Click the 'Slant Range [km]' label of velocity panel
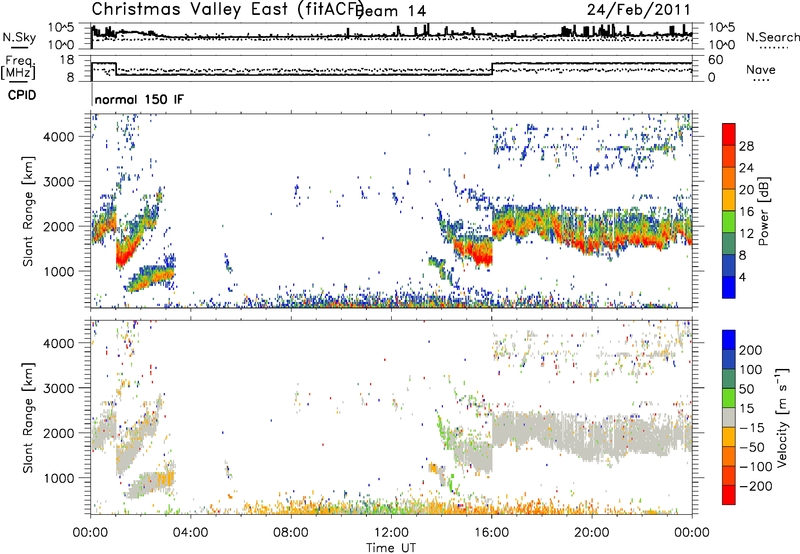This screenshot has width=800, height=554. pos(28,418)
